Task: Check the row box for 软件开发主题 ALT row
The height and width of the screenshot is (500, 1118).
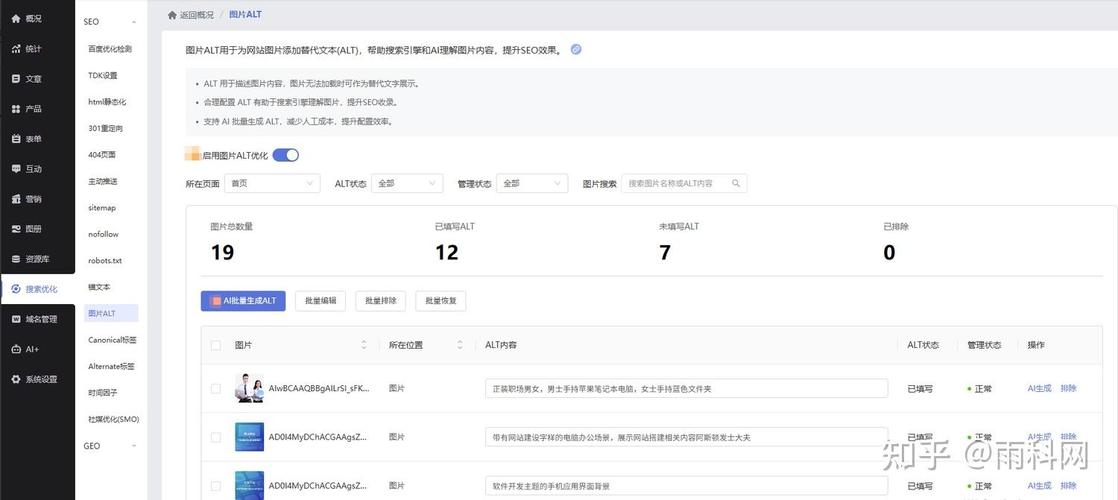Action: (216, 486)
